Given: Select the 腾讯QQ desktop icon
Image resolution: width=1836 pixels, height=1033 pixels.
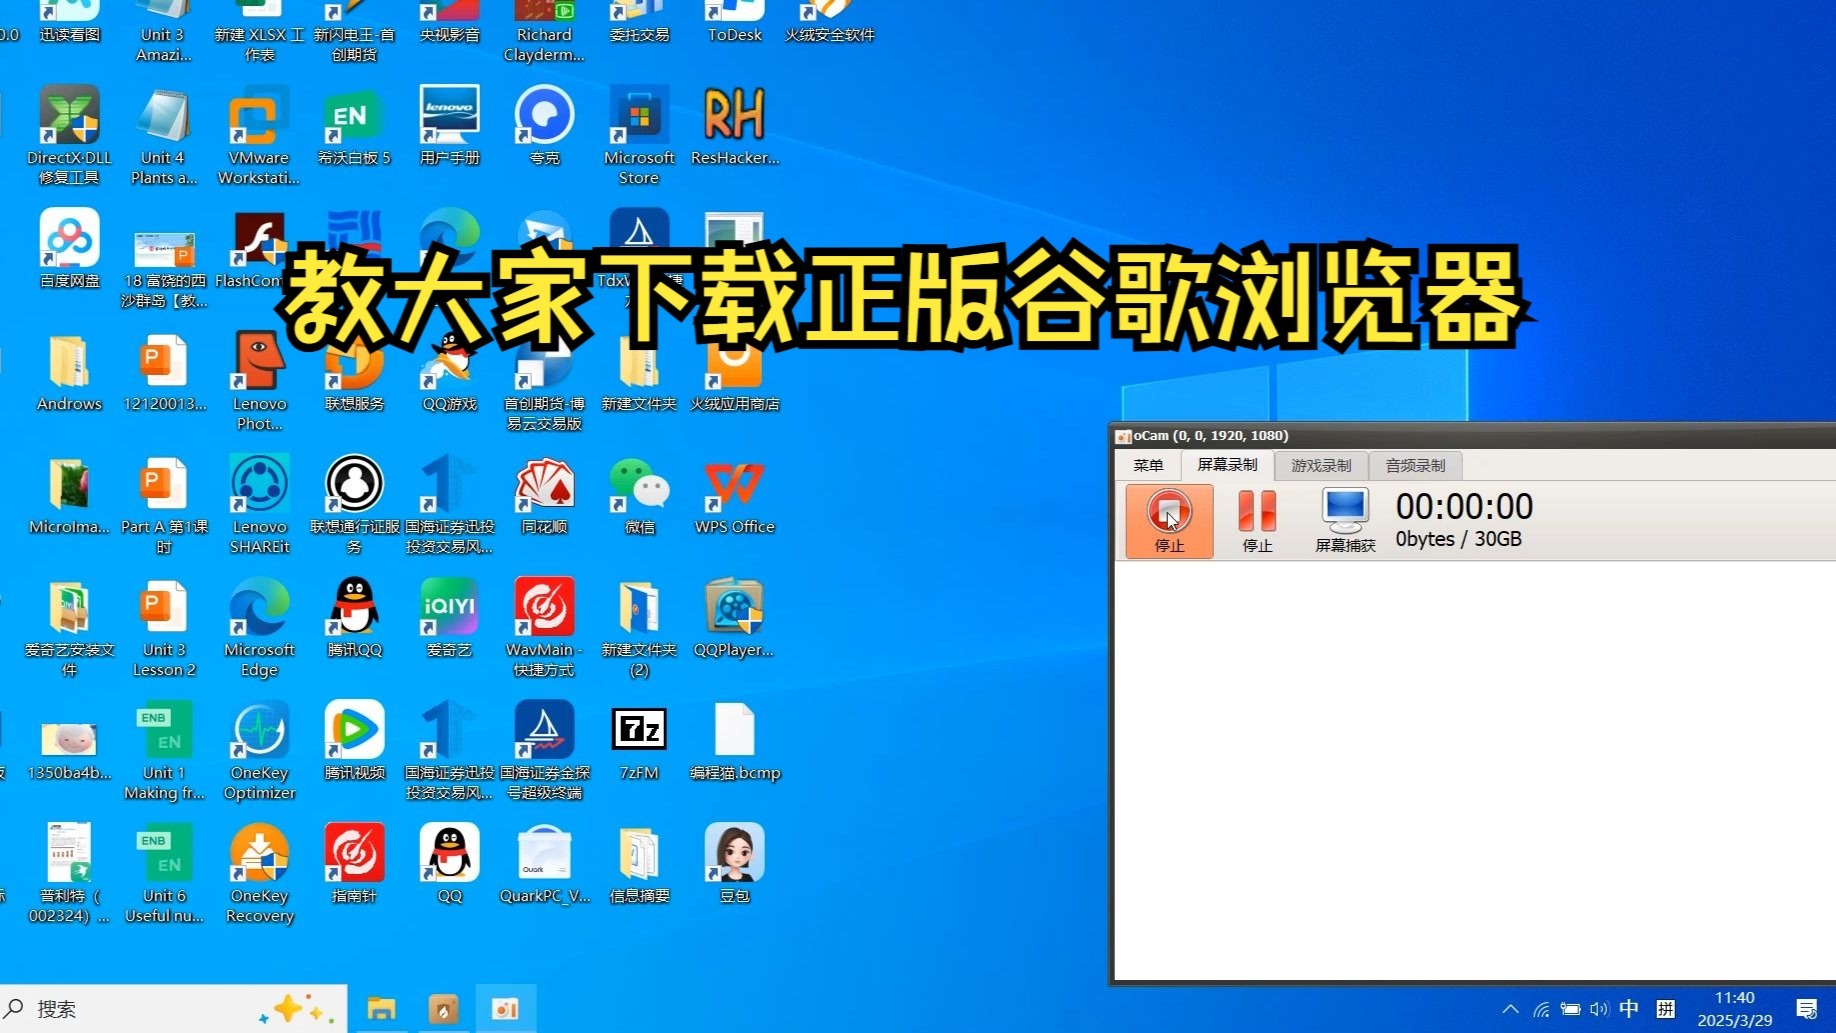Looking at the screenshot, I should click(x=354, y=619).
